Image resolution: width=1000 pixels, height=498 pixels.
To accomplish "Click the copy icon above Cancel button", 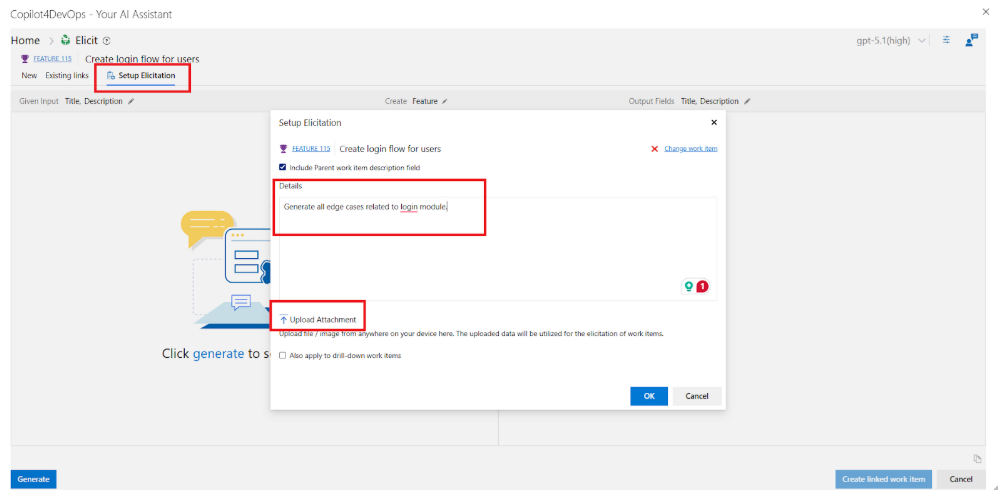I will point(977,458).
